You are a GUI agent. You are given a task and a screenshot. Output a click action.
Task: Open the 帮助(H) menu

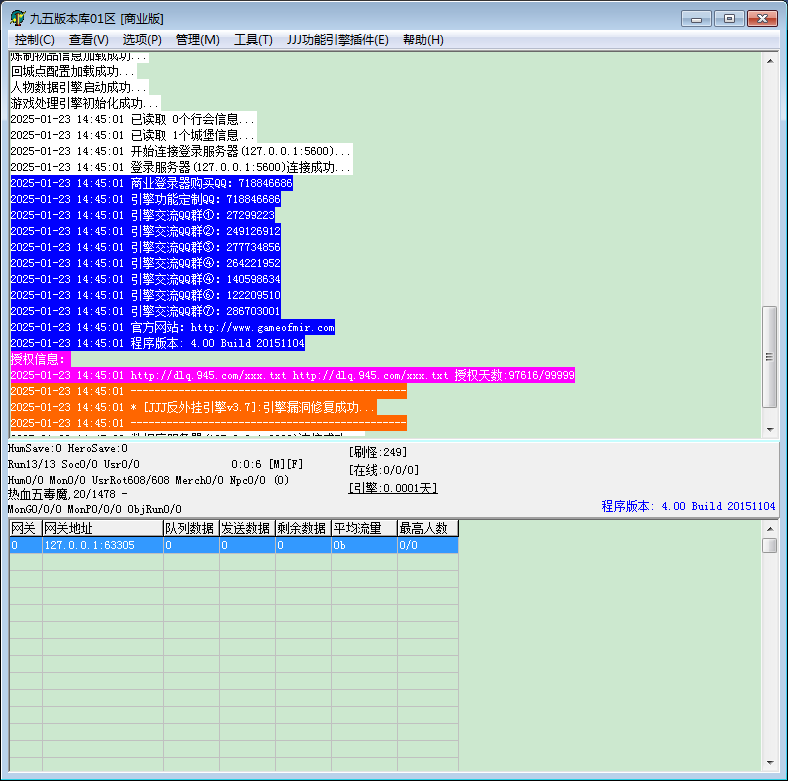(x=423, y=40)
